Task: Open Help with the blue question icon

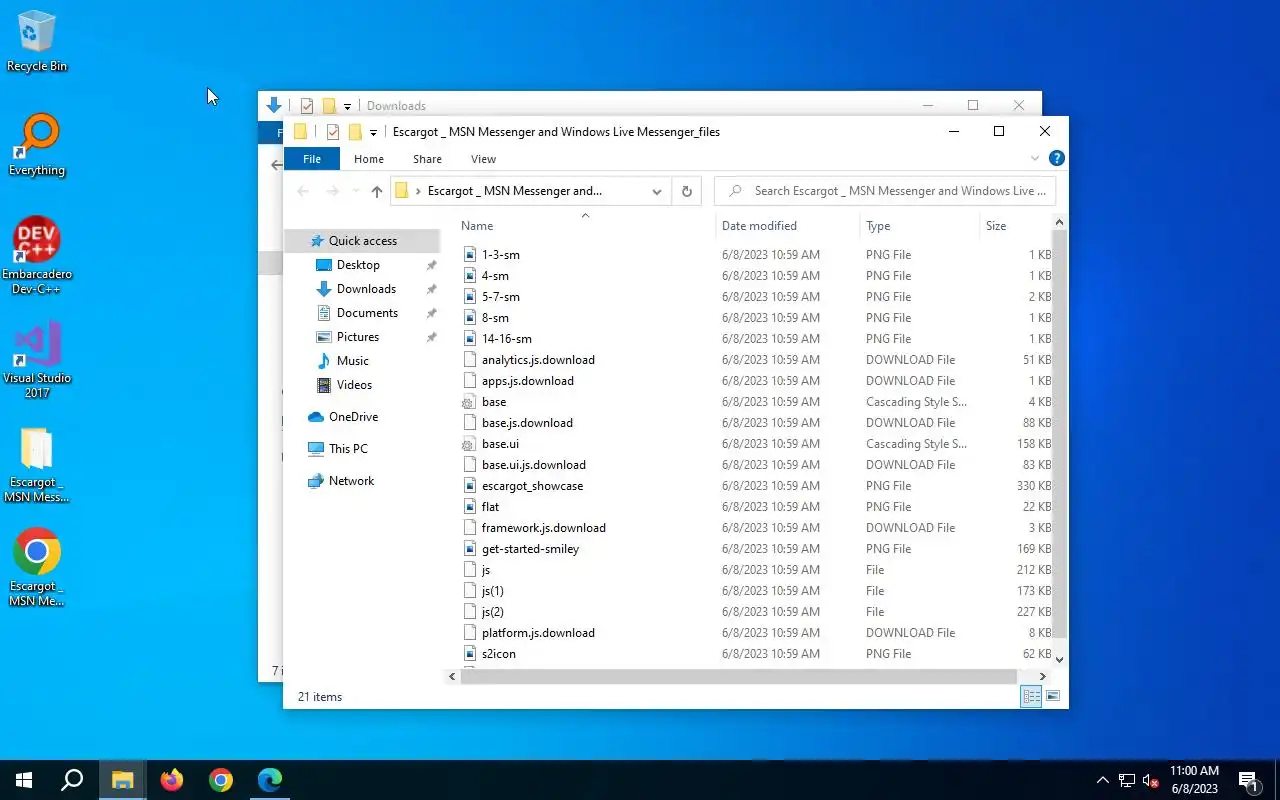Action: (1056, 158)
